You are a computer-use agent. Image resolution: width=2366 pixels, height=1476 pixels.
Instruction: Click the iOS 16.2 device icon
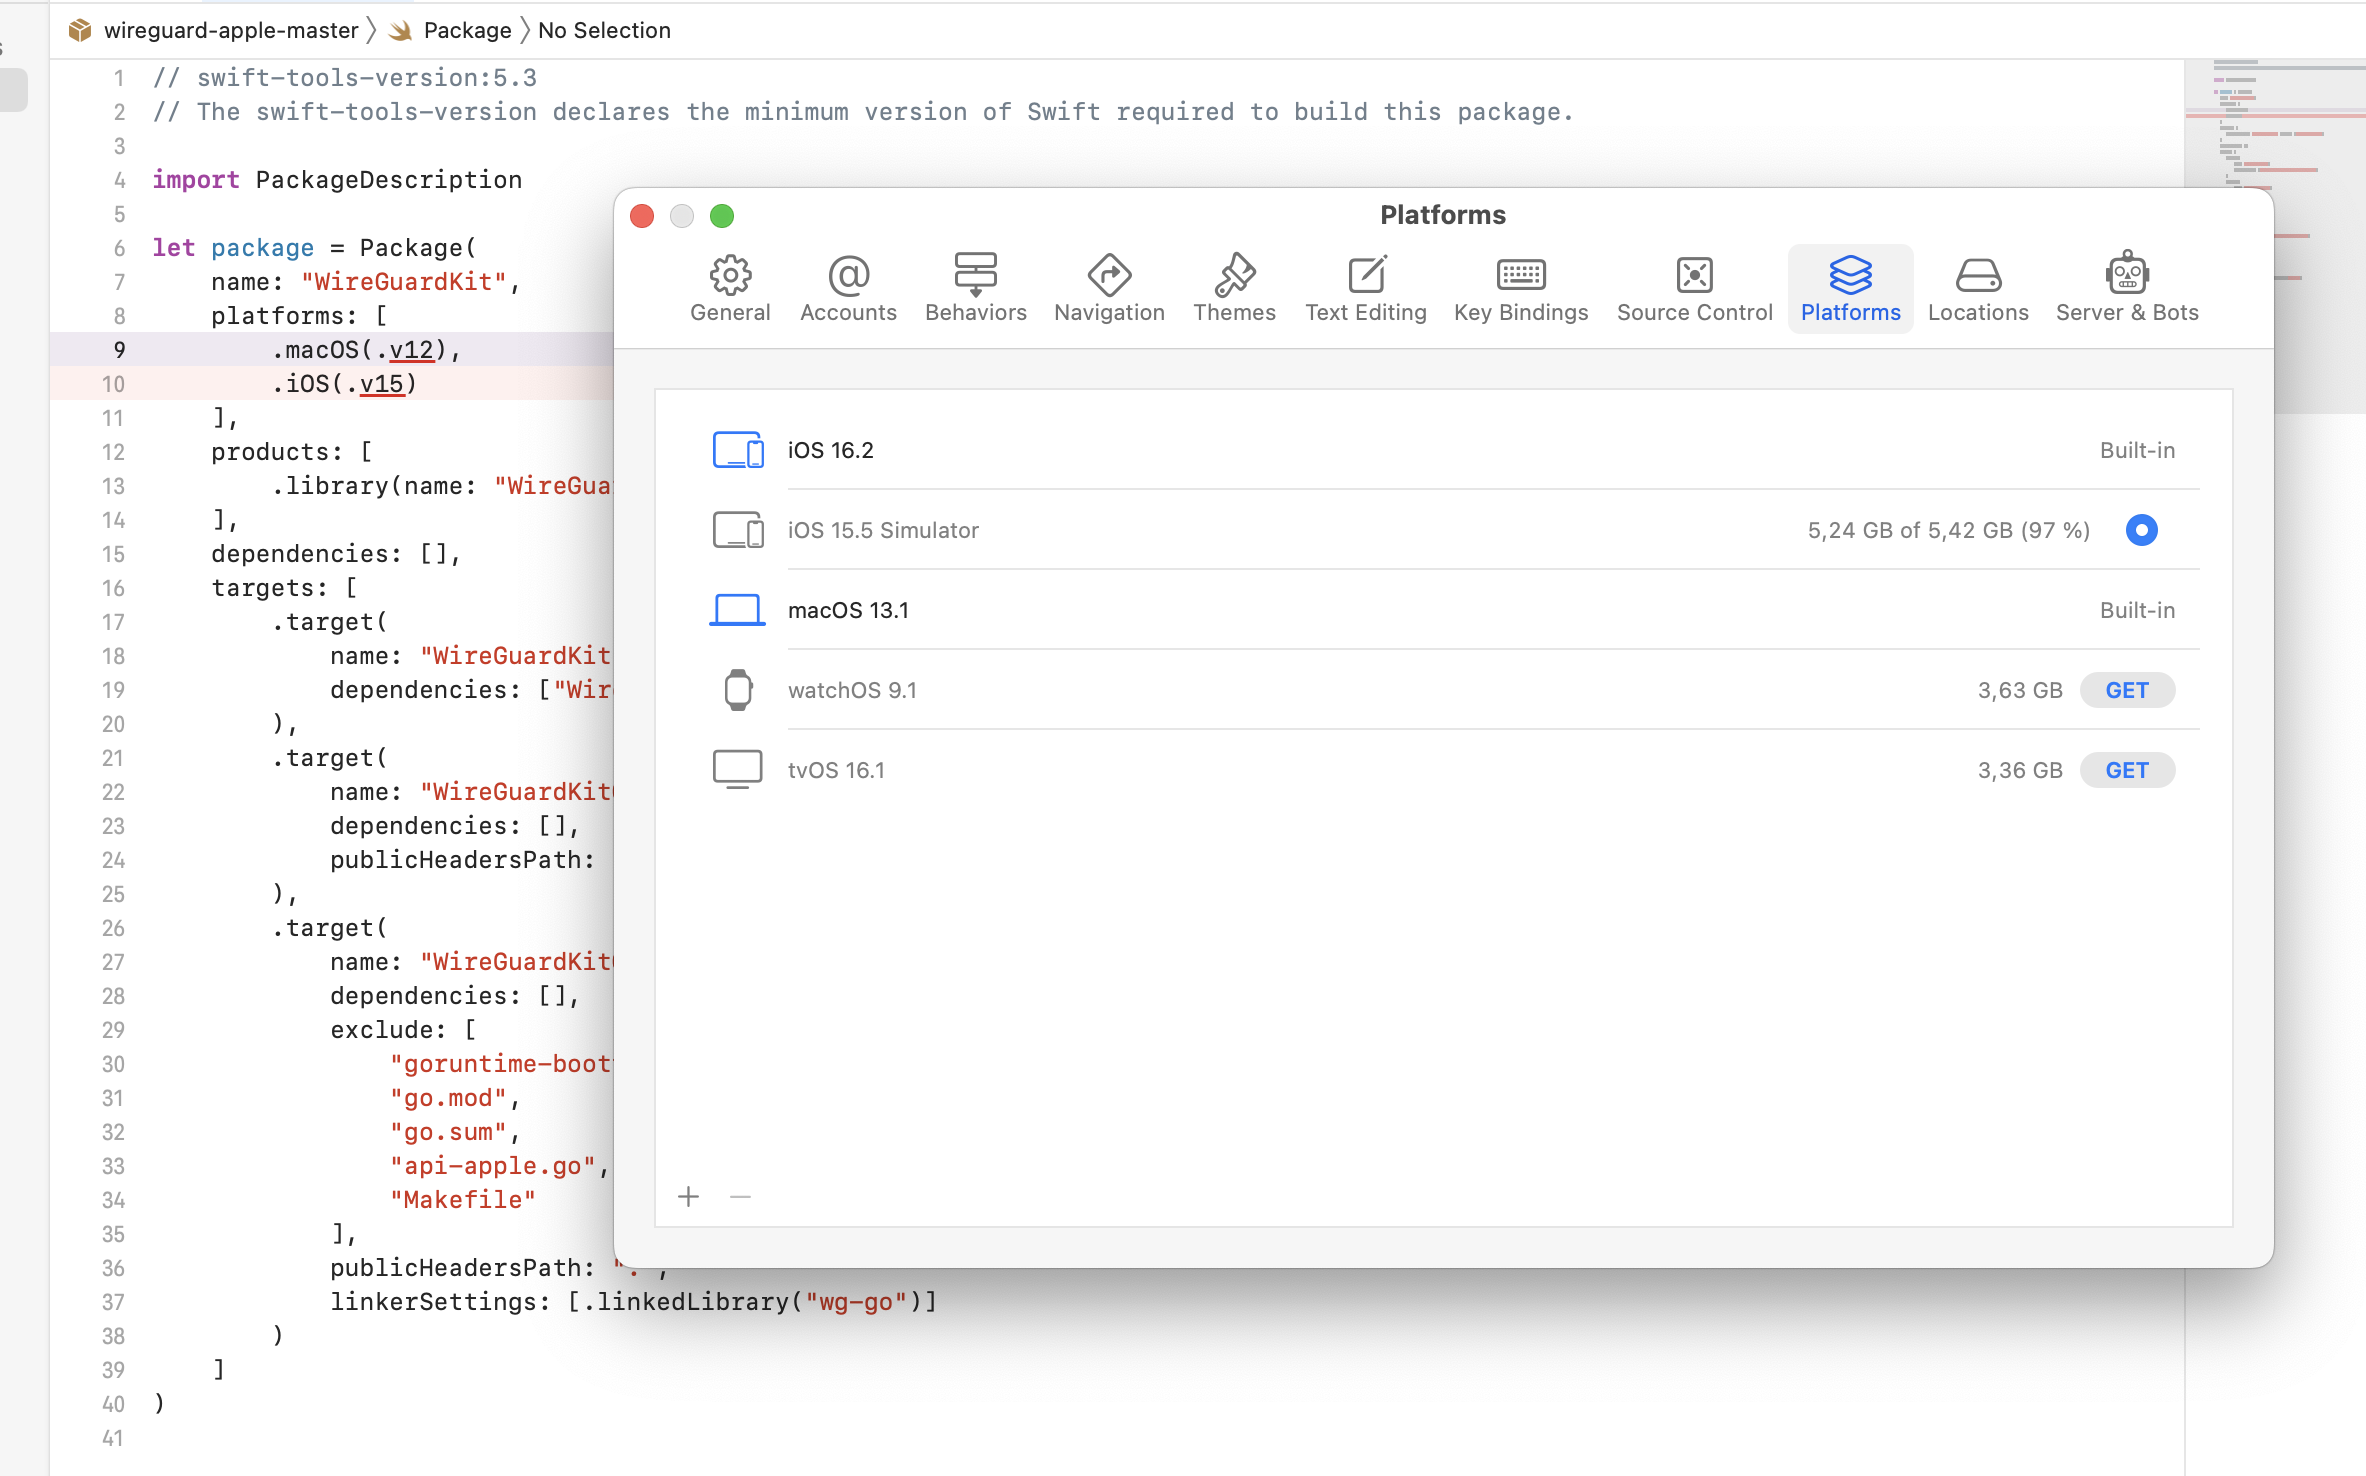738,450
